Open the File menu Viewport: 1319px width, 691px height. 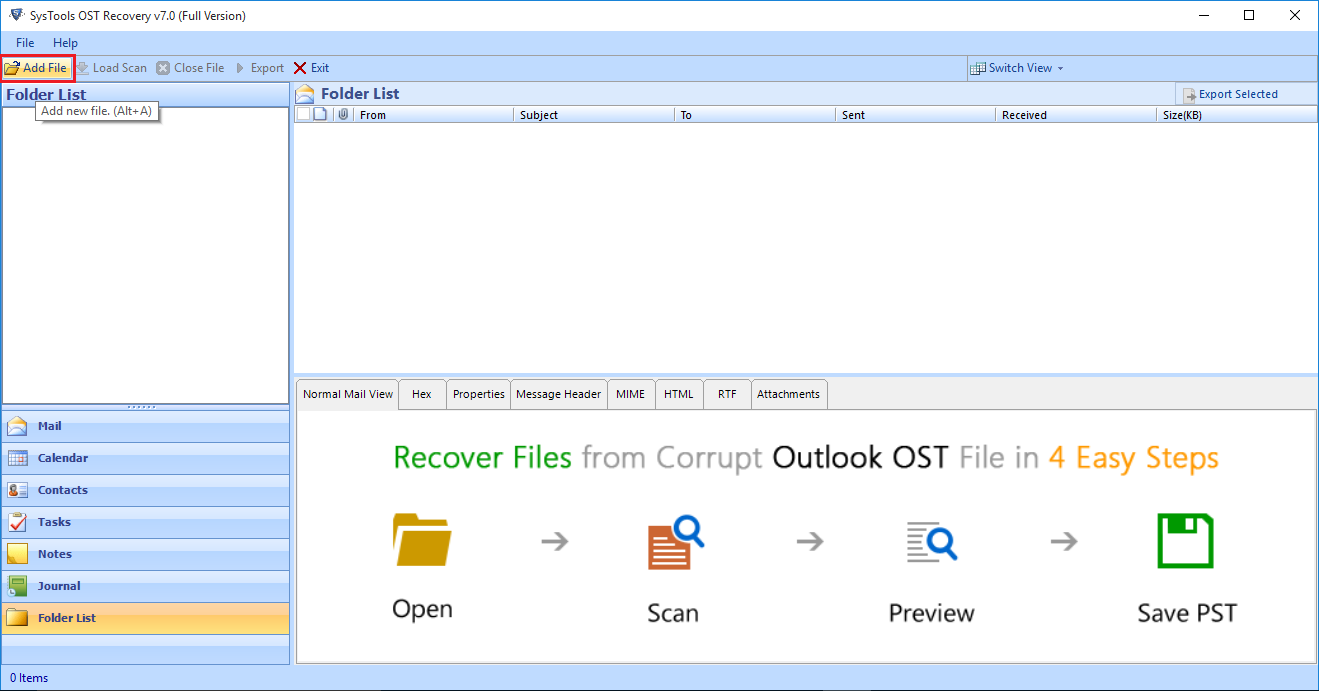click(25, 43)
